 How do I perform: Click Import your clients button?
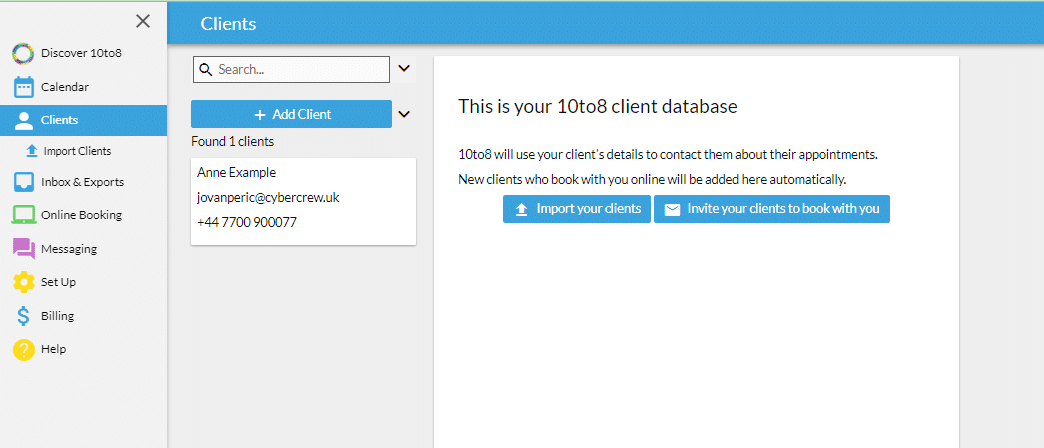577,209
